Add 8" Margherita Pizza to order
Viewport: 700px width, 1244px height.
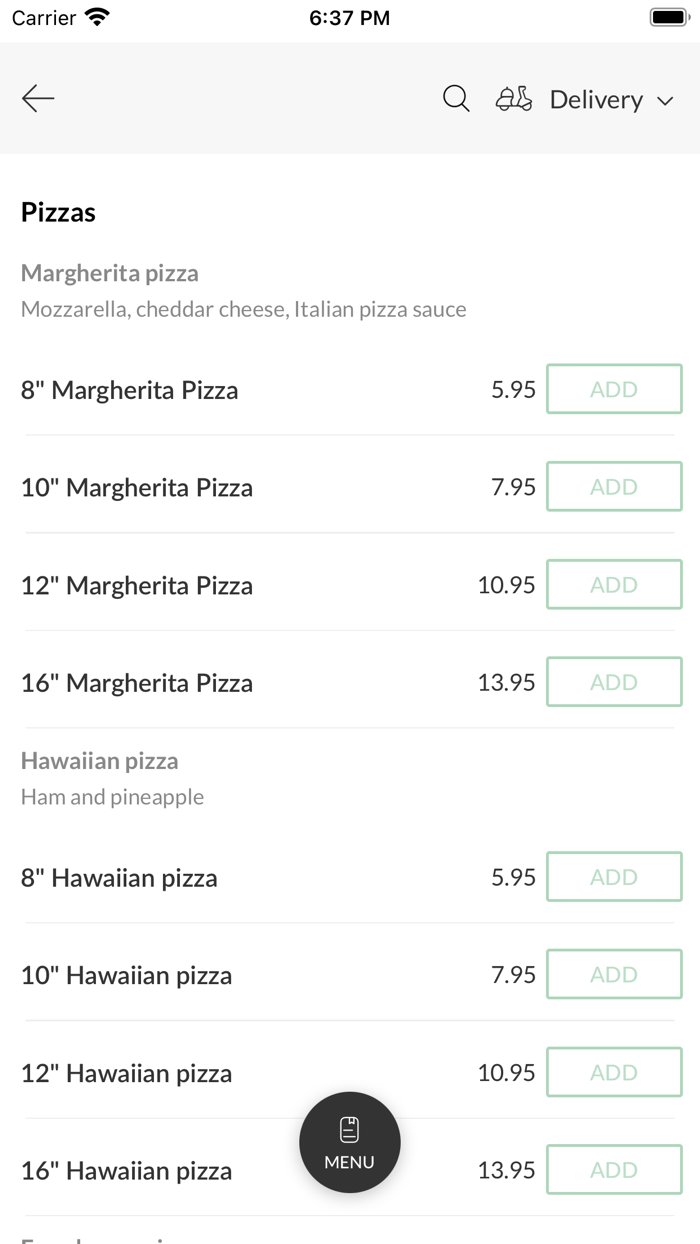(x=614, y=389)
